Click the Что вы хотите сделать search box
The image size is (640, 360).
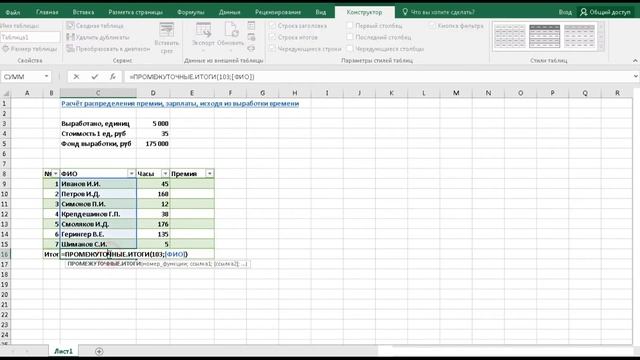click(442, 12)
